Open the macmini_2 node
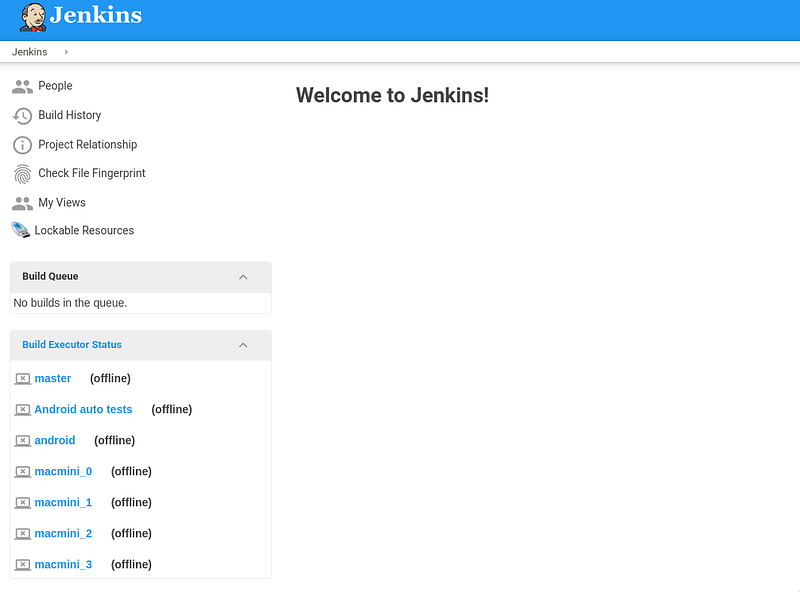 point(63,534)
